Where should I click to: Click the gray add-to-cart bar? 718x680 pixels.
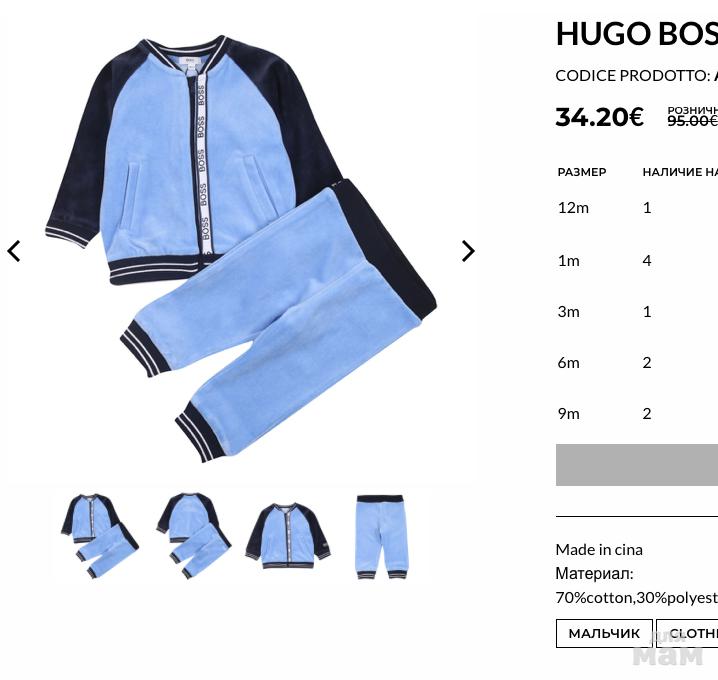637,464
